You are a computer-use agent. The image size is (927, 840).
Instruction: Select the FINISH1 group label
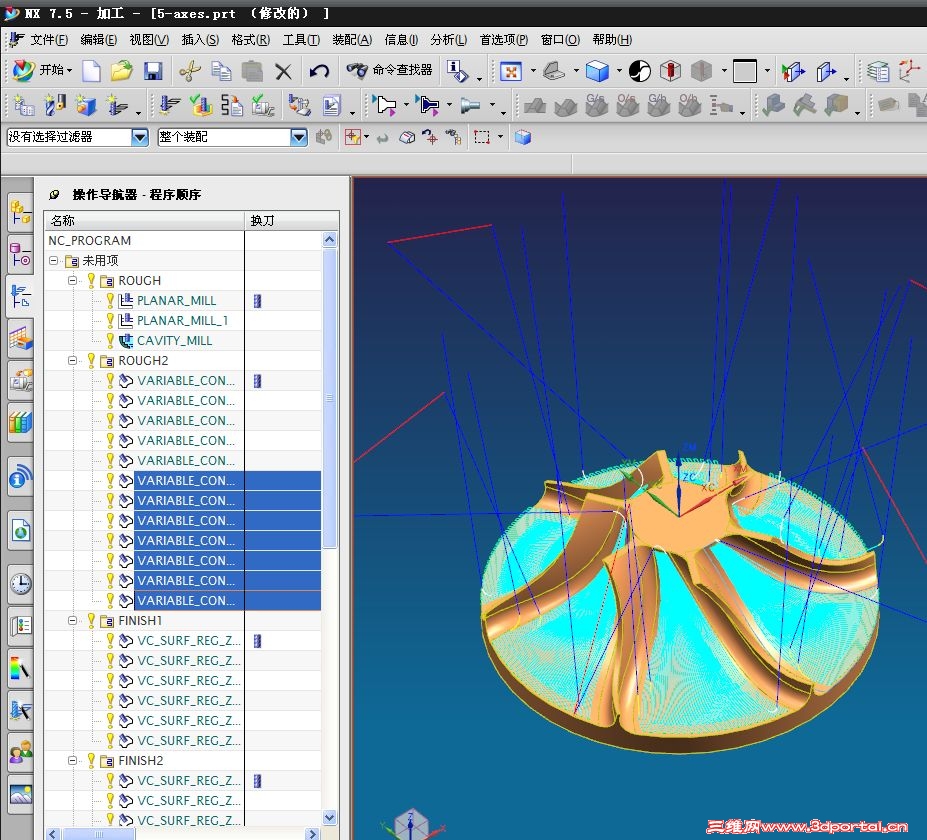click(140, 620)
